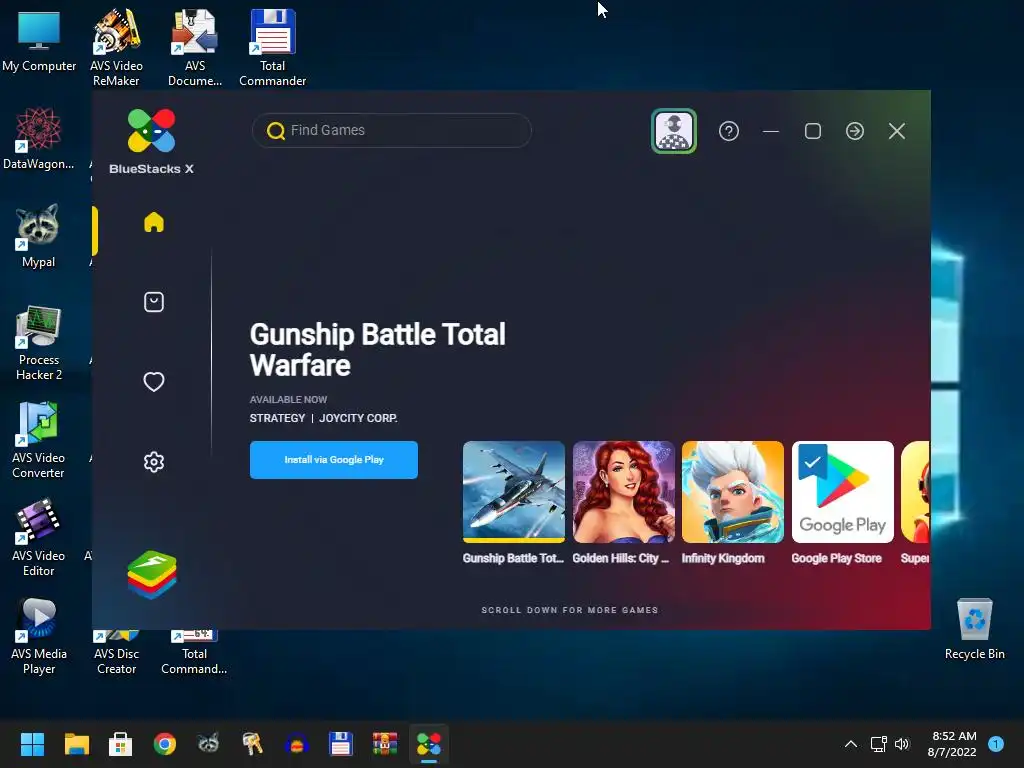Open the user profile avatar

[674, 131]
